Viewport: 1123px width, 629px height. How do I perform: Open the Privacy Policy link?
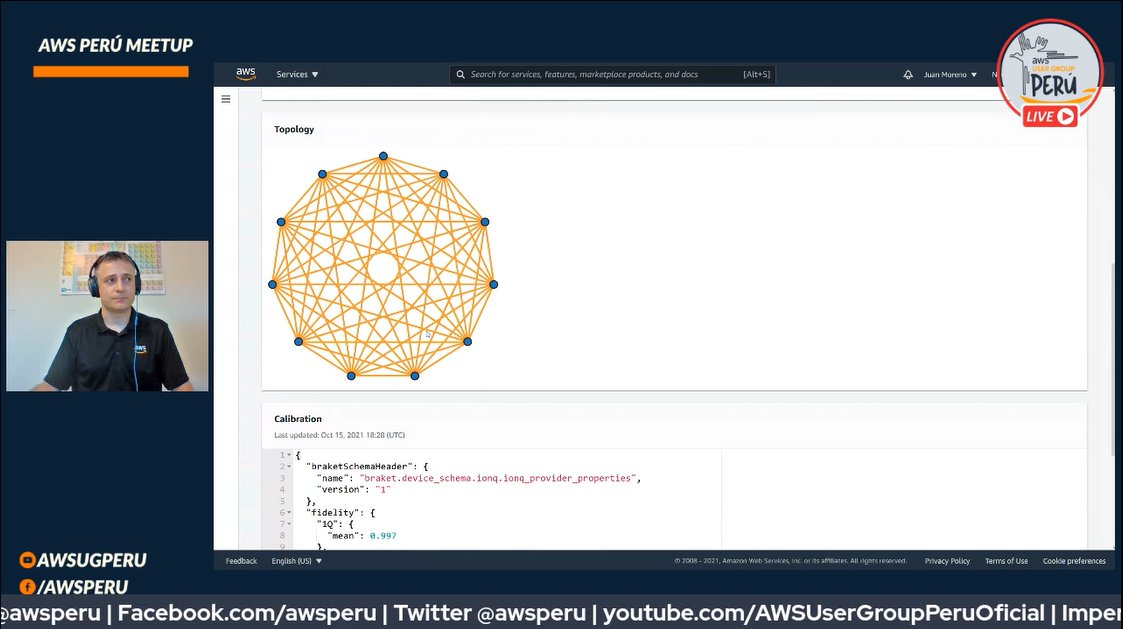[947, 561]
